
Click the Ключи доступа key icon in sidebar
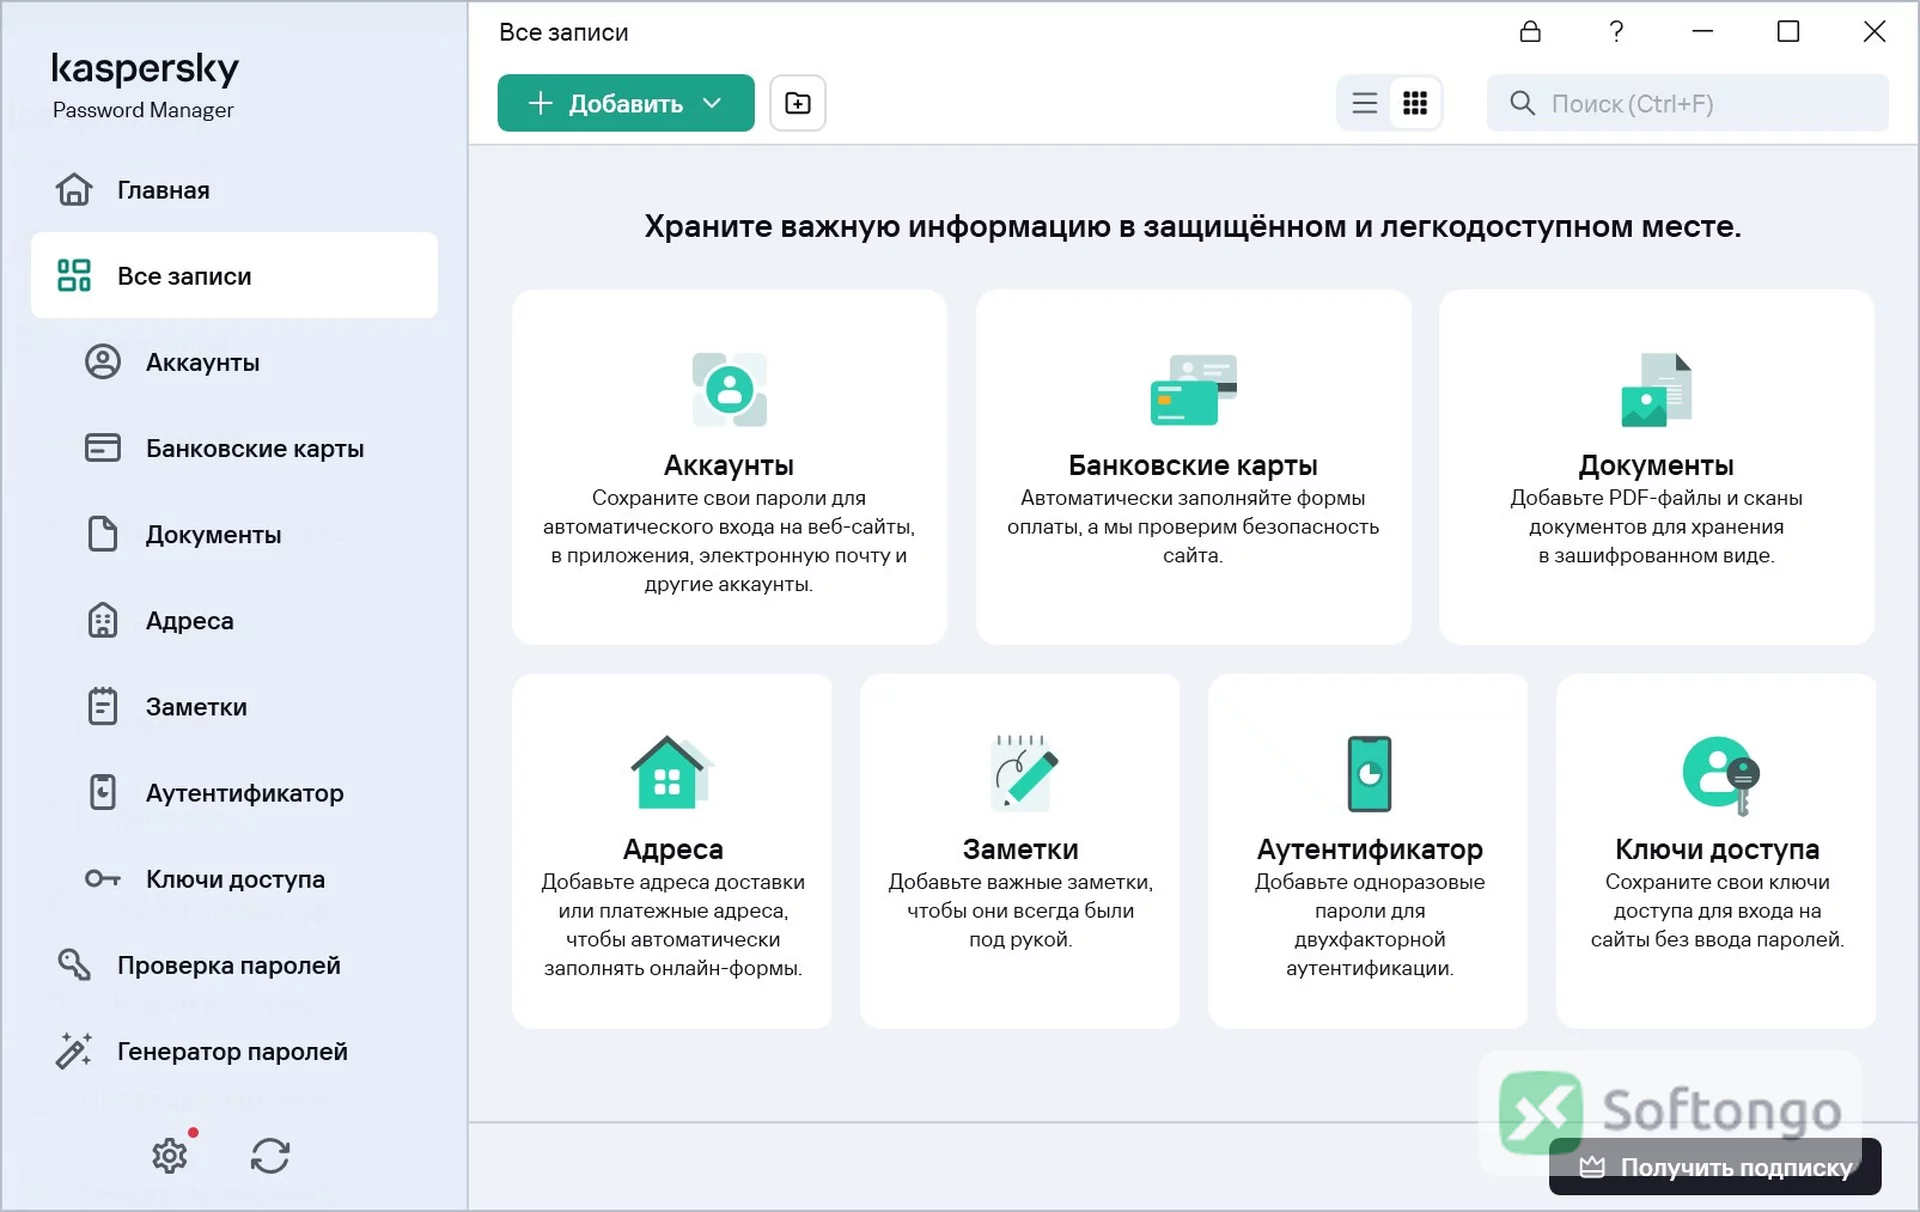102,879
